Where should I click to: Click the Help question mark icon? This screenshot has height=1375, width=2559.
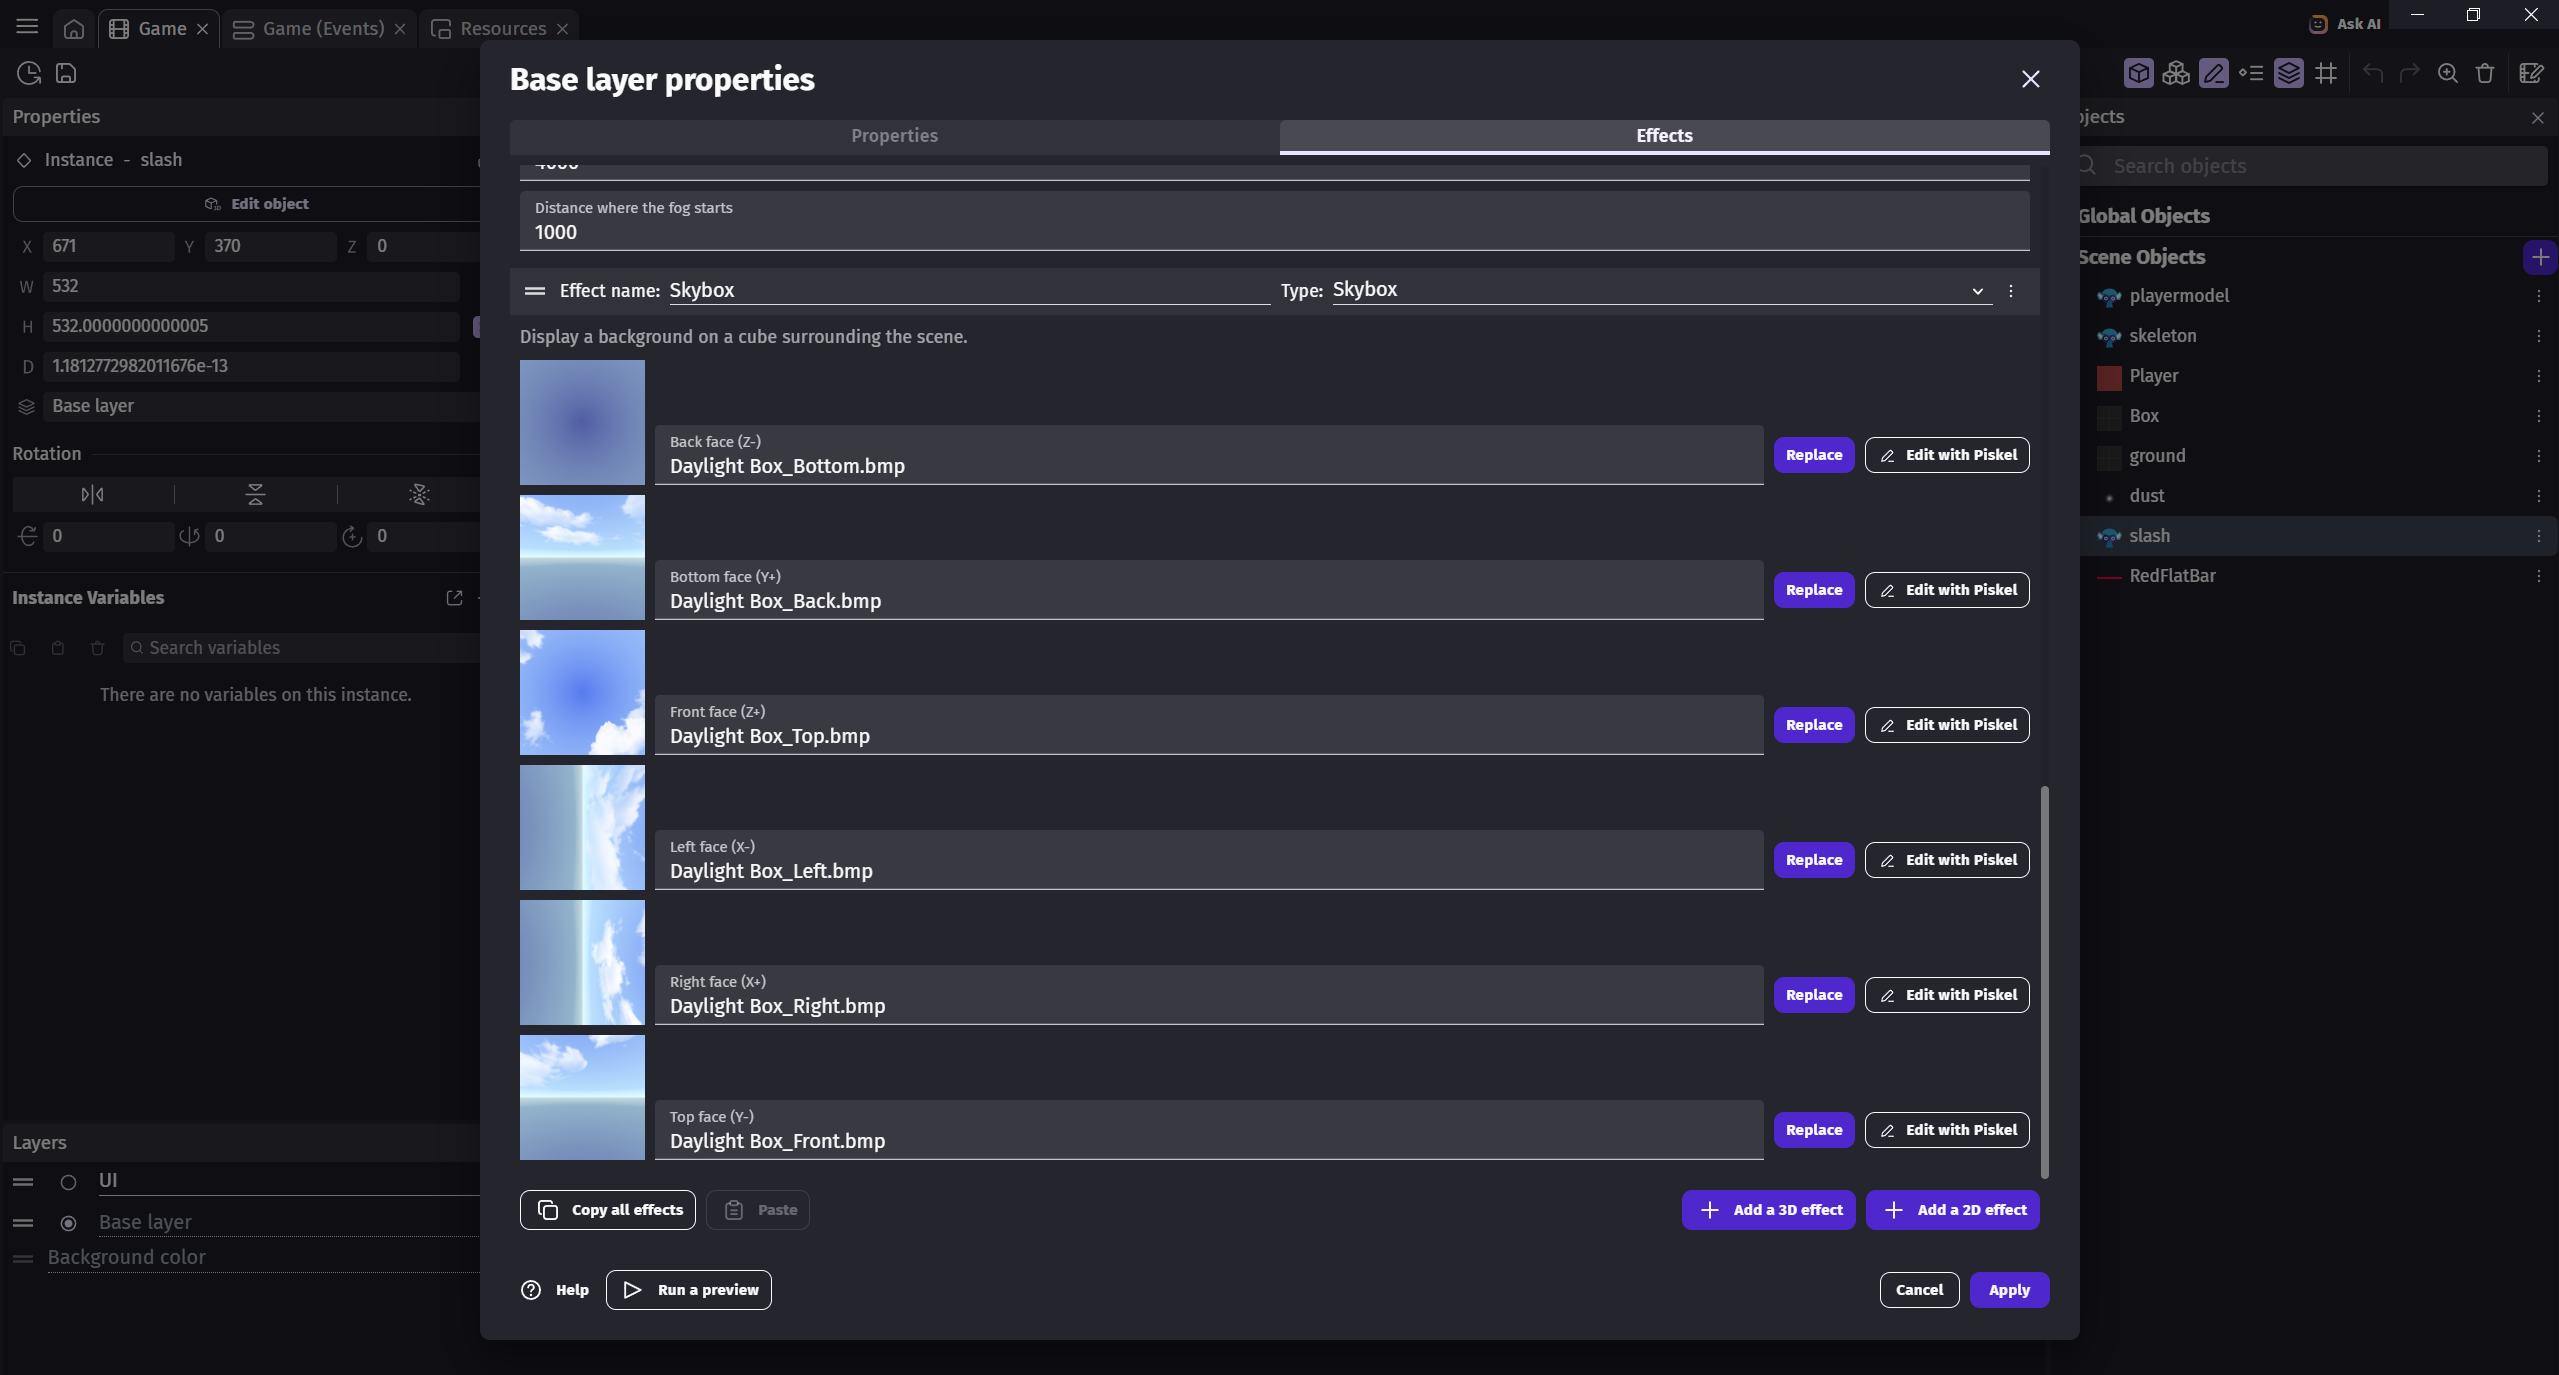point(531,1290)
